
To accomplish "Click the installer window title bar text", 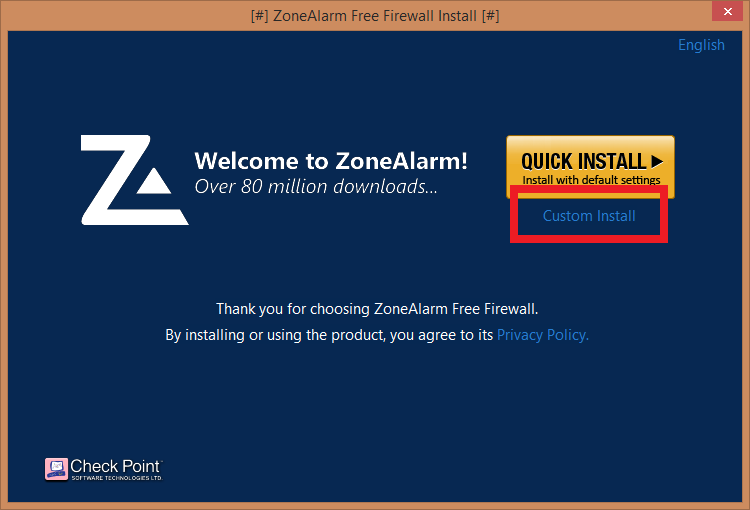I will point(375,16).
